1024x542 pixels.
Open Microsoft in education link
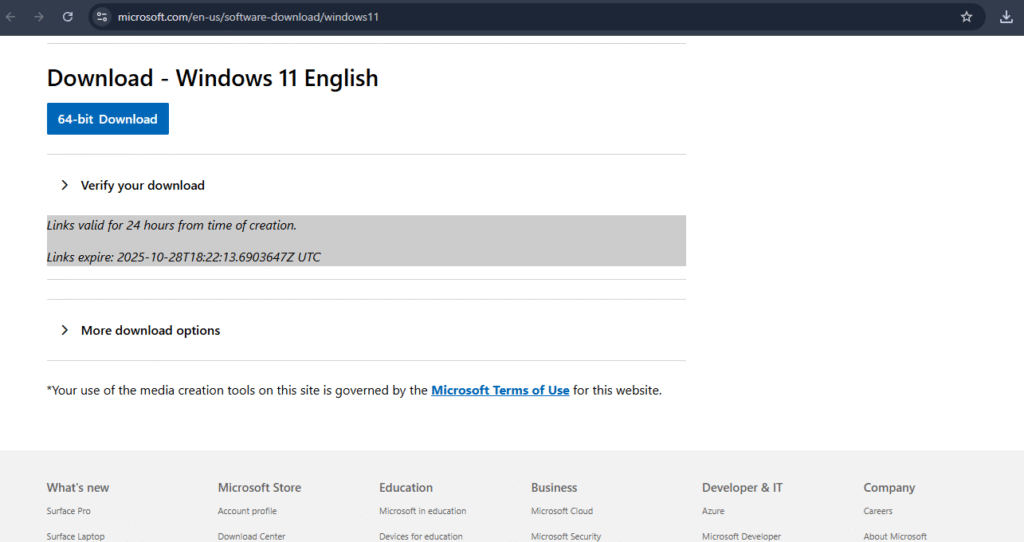423,511
